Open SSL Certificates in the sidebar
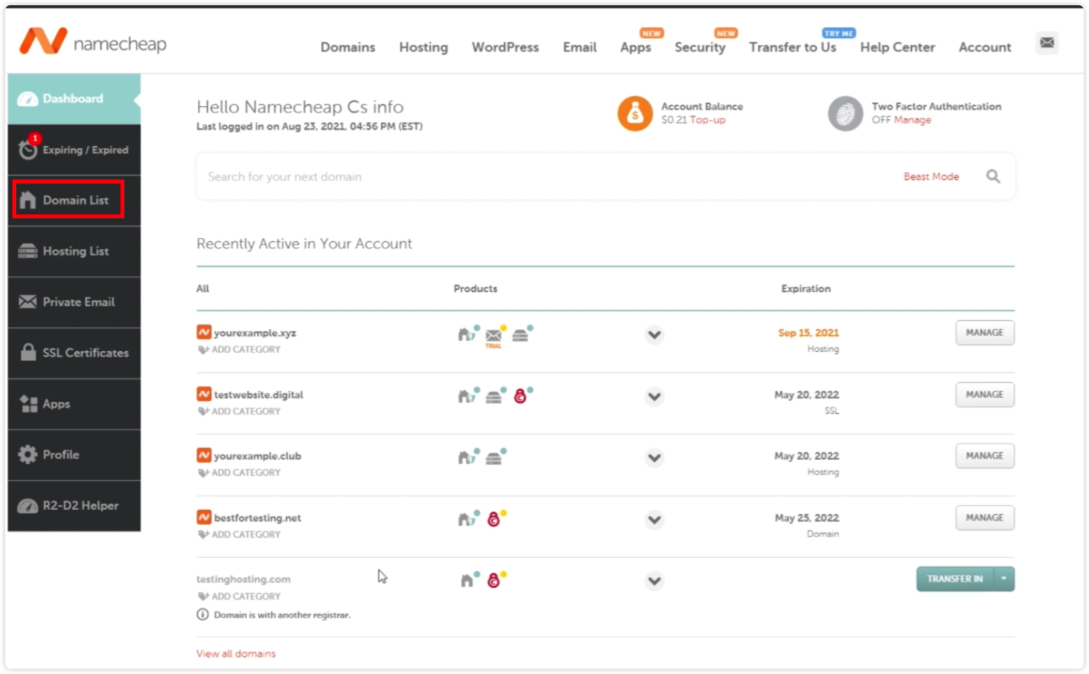The image size is (1089, 674). tap(74, 352)
